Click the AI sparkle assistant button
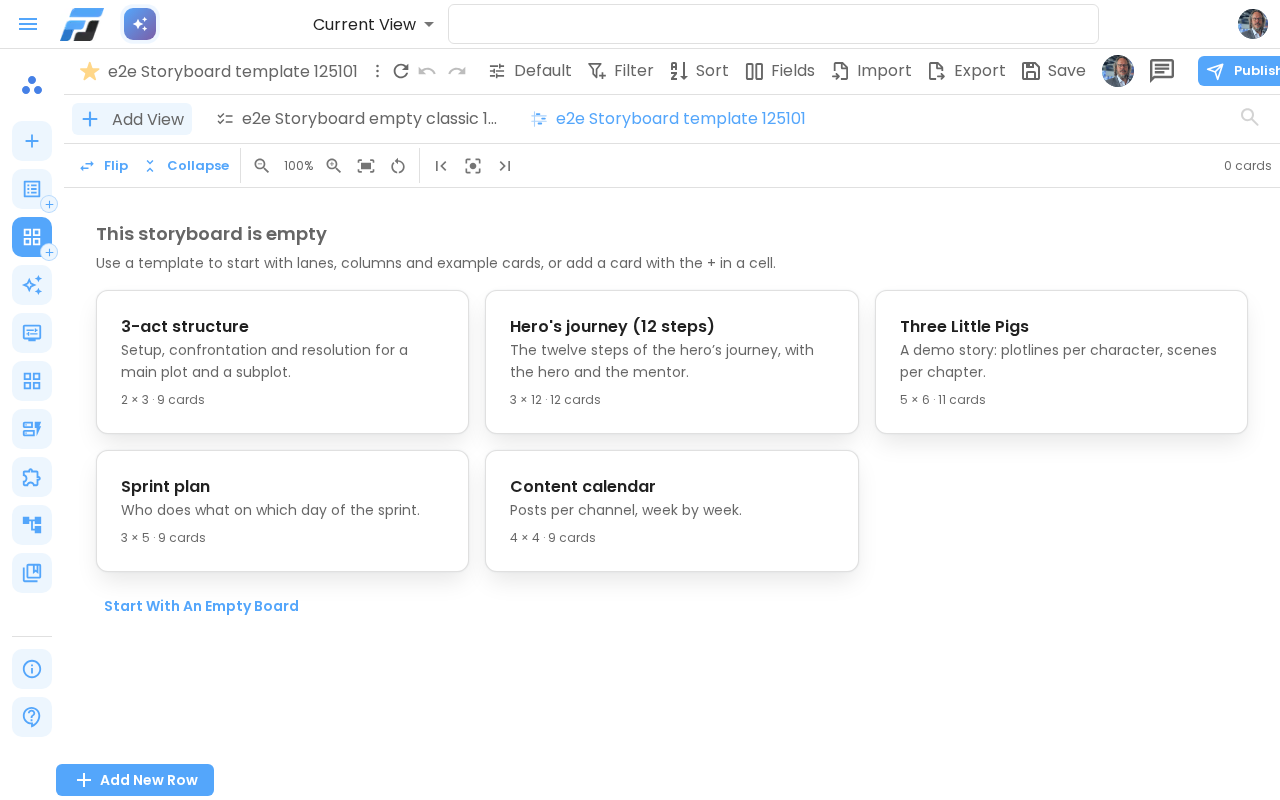Screen dimensions: 1280x800 [140, 24]
